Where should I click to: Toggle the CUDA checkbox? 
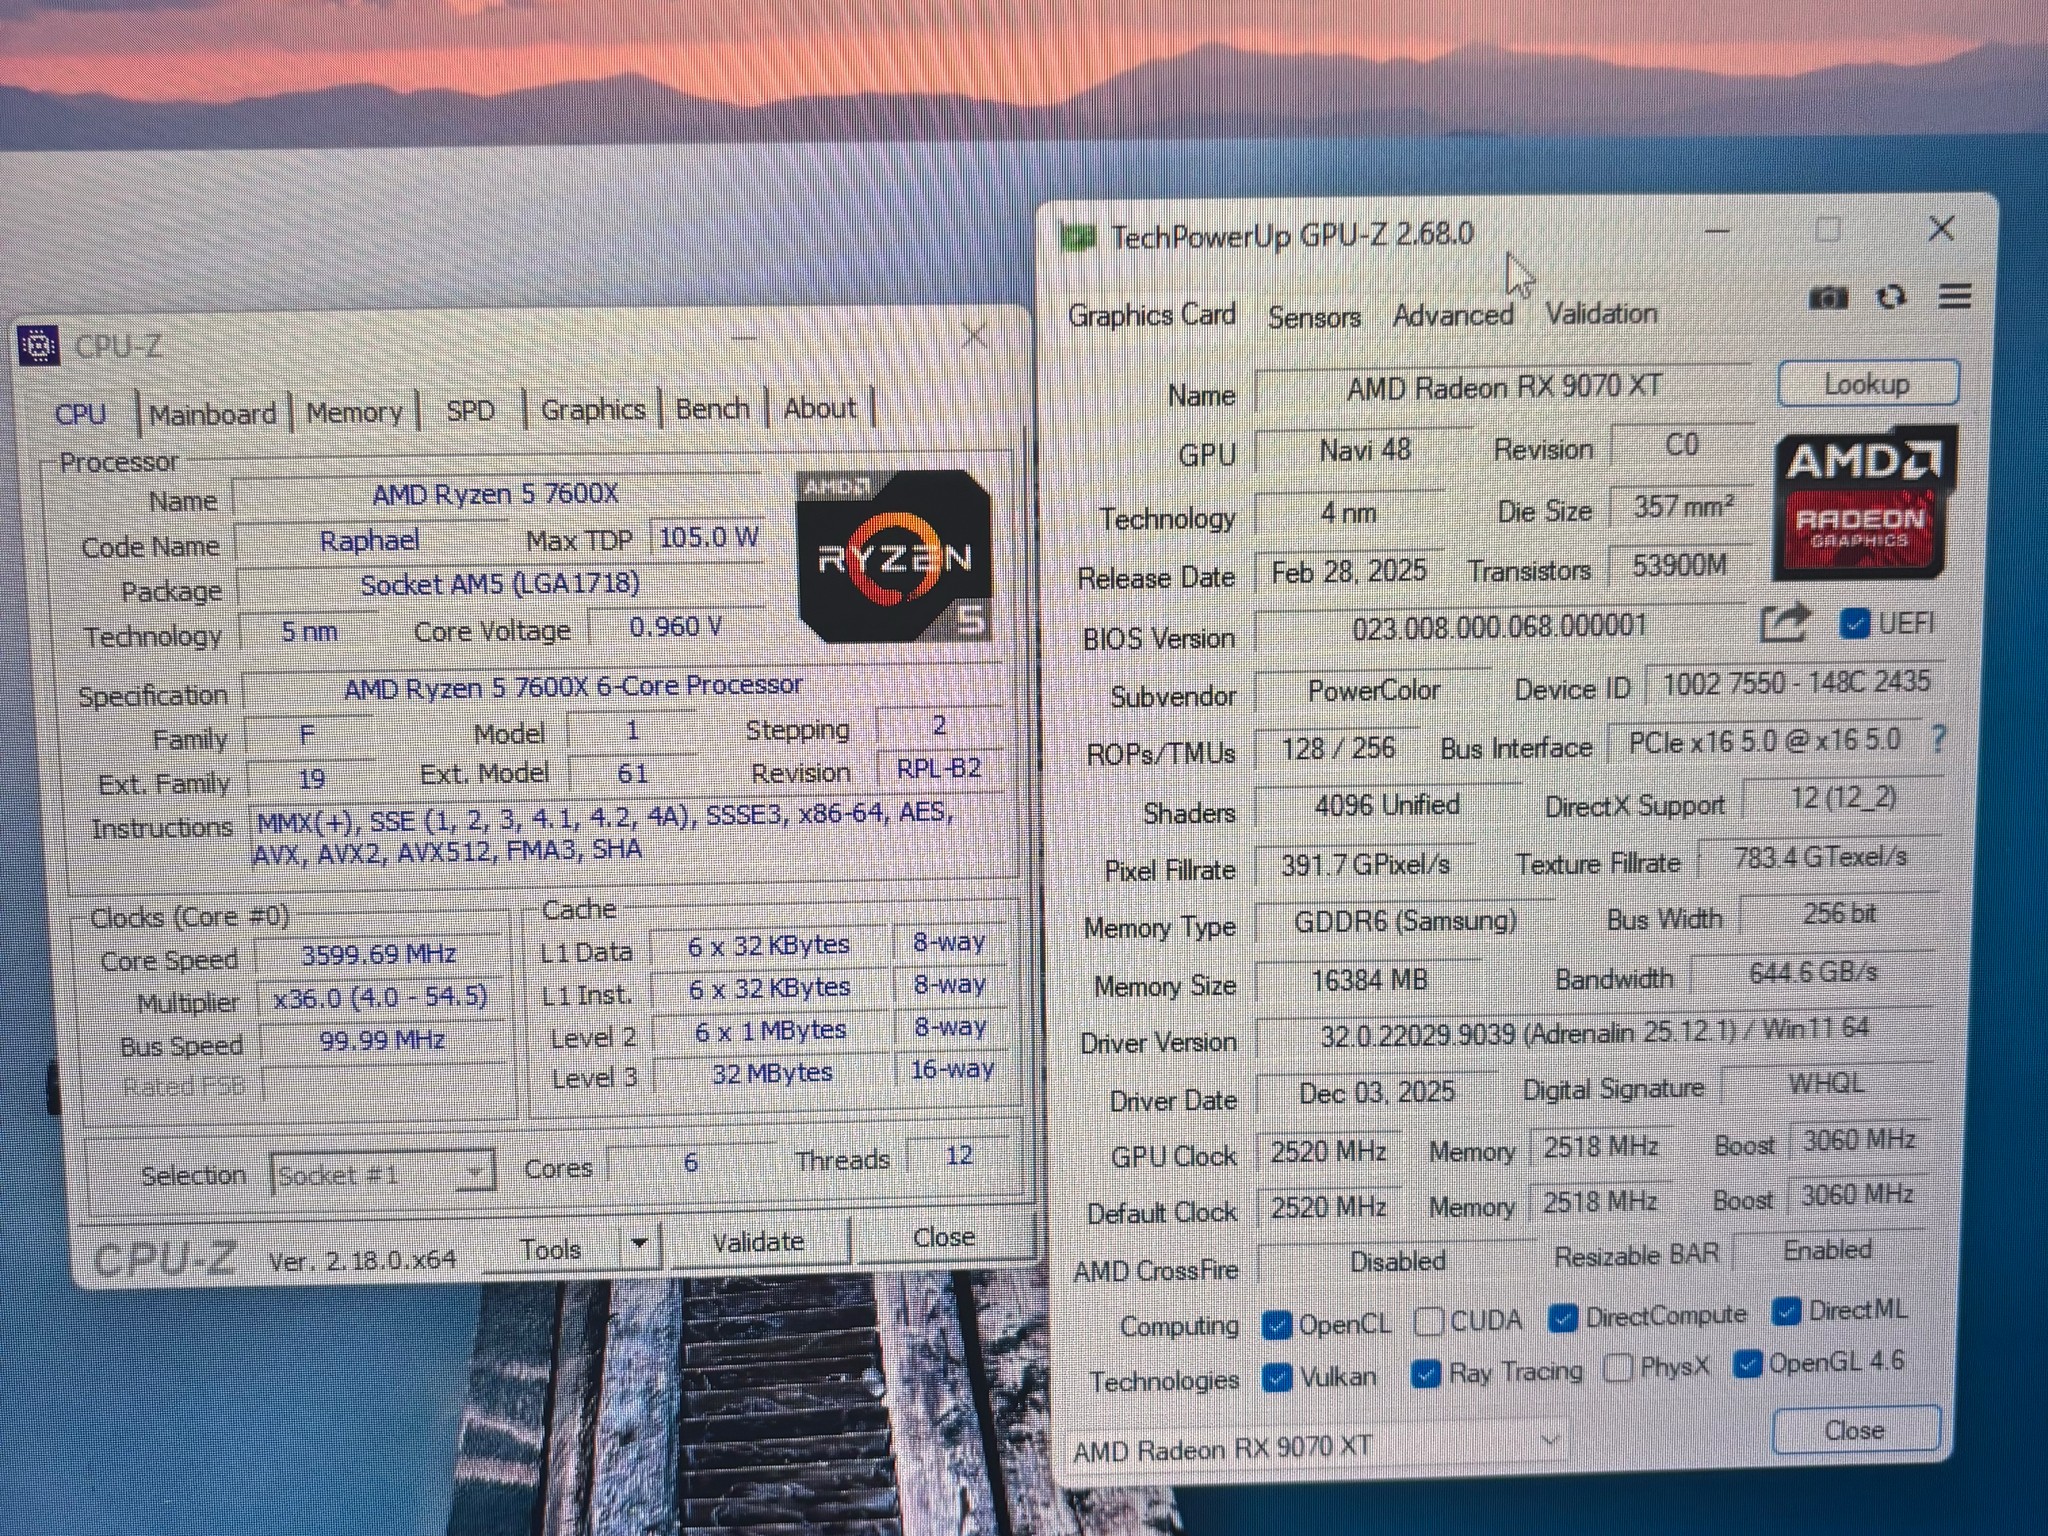pyautogui.click(x=1429, y=1322)
